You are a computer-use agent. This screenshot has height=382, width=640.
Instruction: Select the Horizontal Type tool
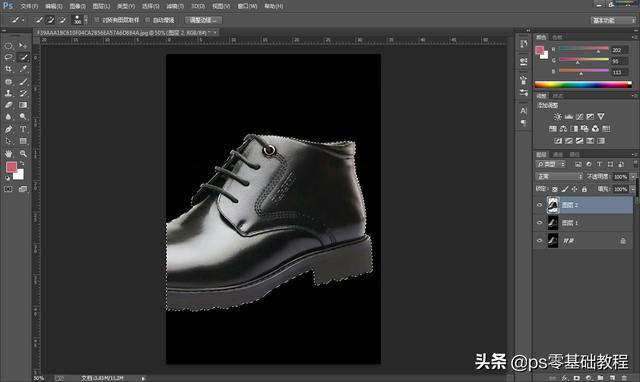pos(23,129)
